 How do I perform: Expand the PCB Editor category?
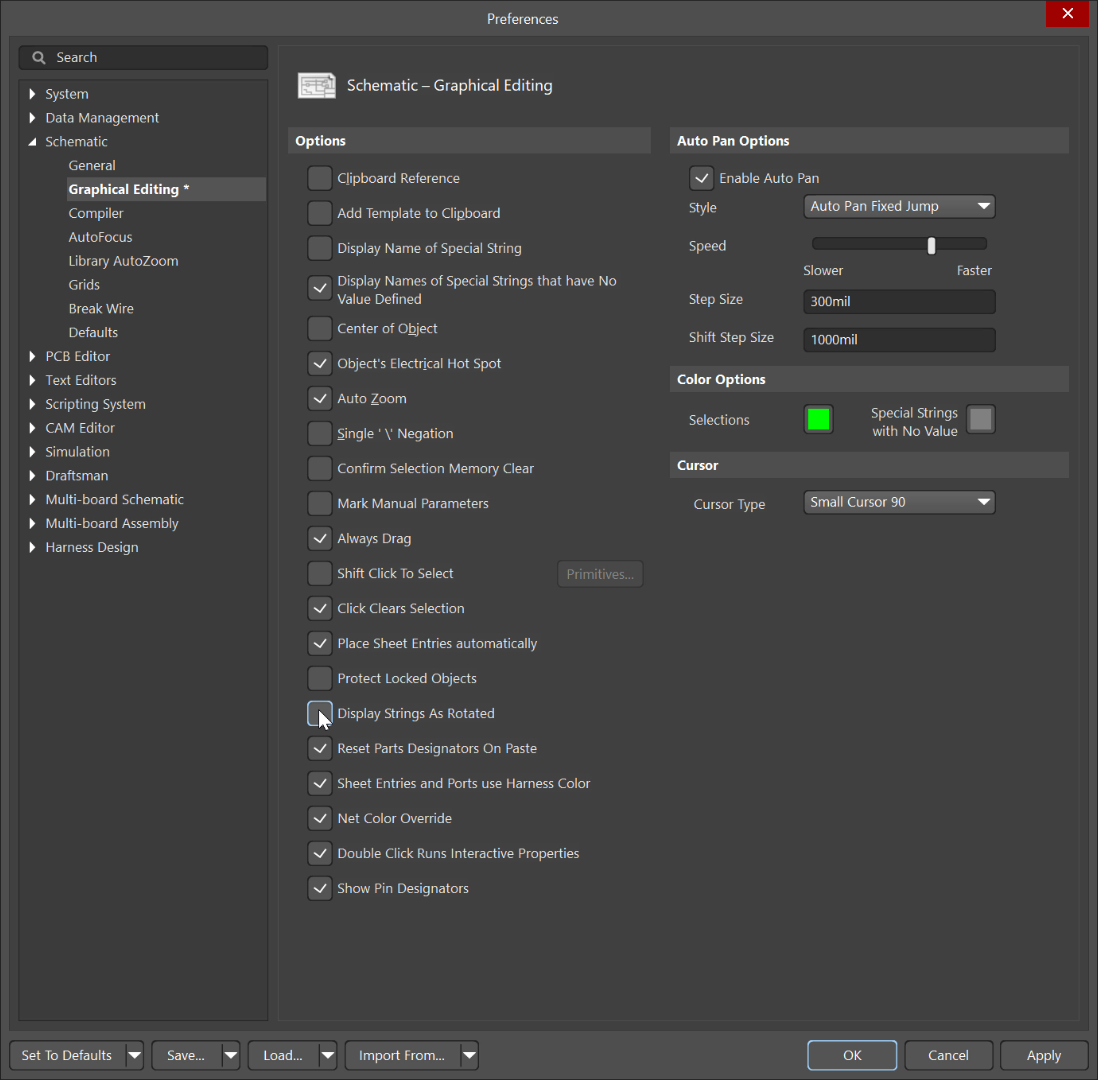coord(31,356)
